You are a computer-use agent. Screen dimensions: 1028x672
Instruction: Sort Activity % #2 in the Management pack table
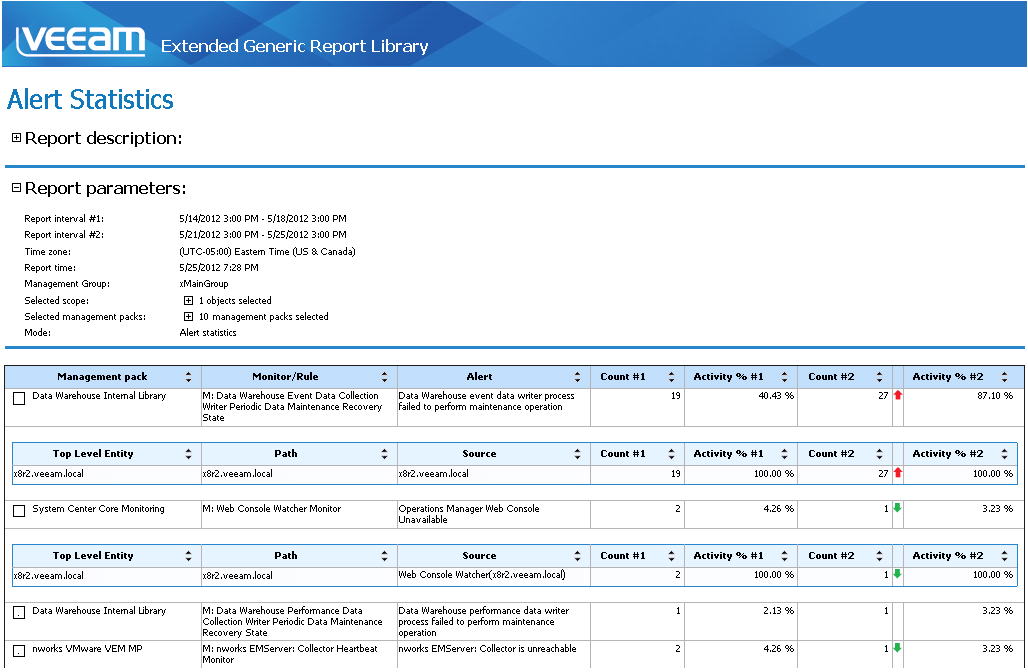coord(1004,377)
